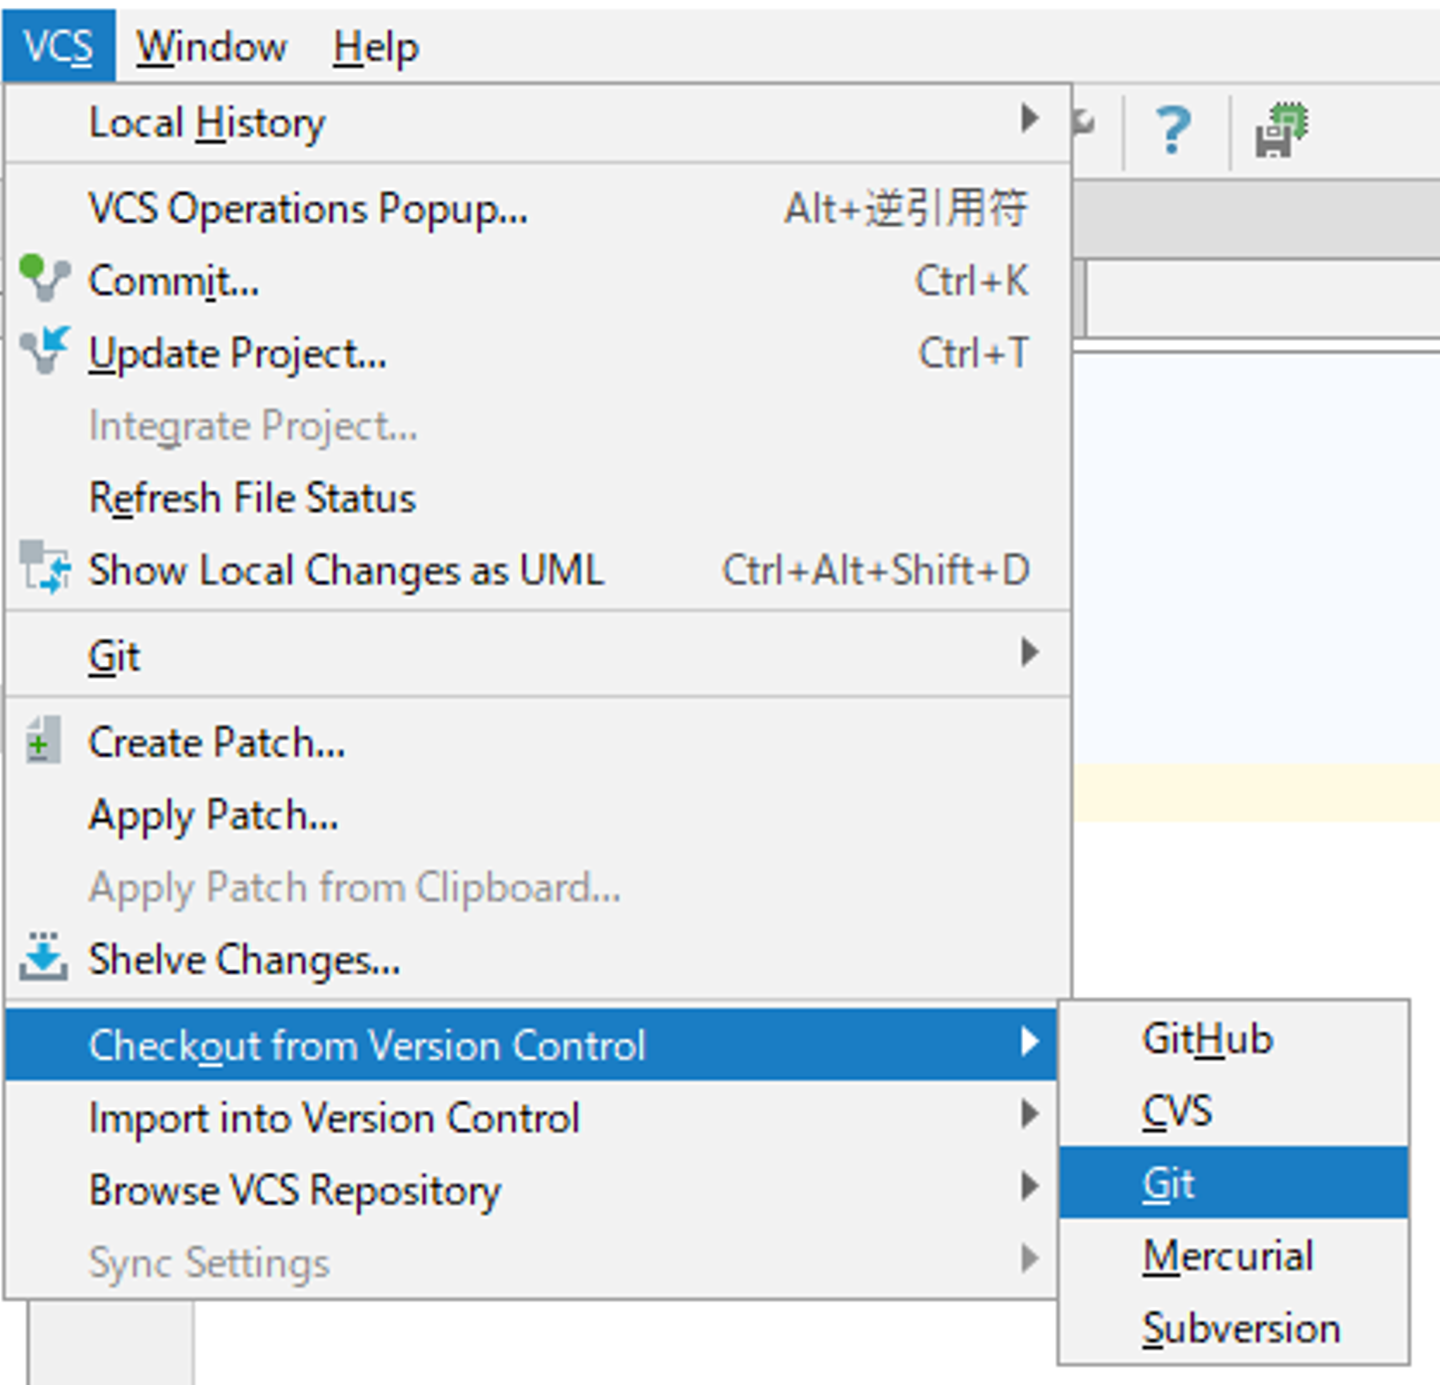Select CVS from the checkout submenu

point(1177,1112)
